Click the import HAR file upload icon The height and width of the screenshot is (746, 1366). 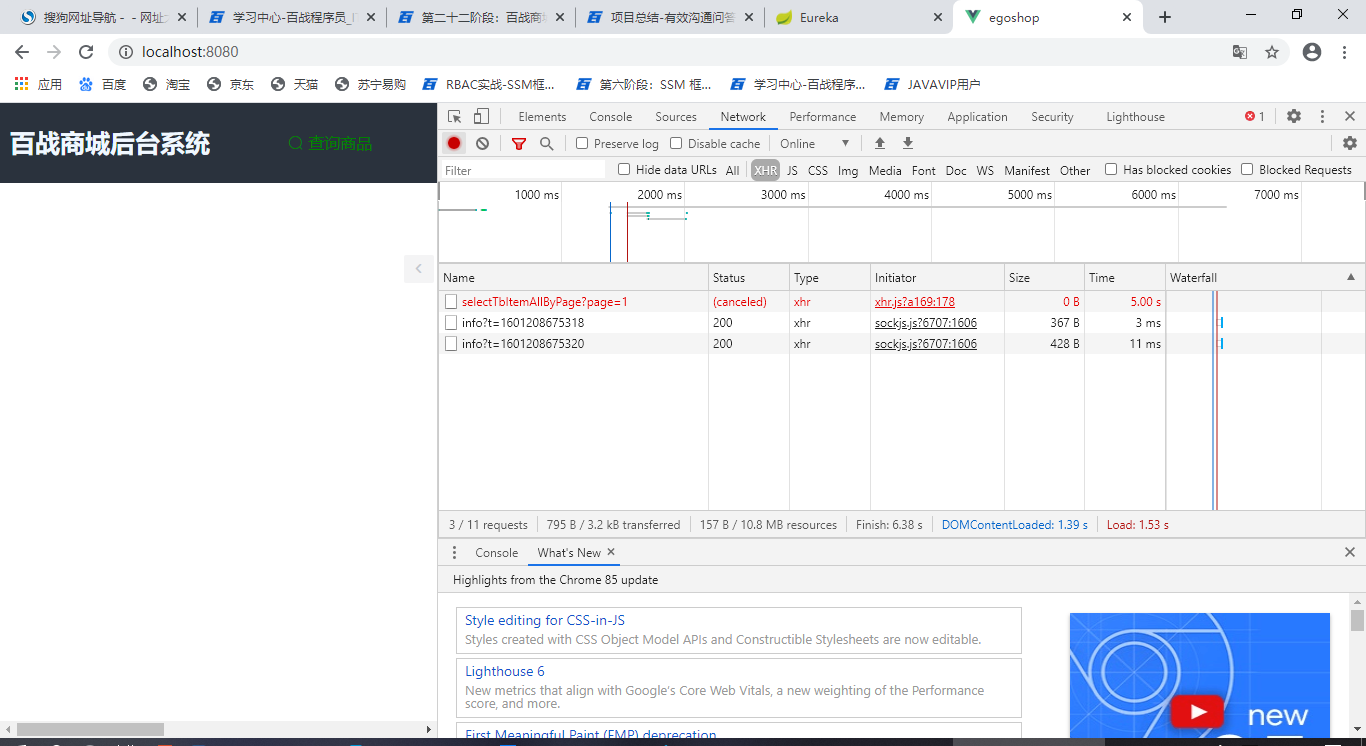click(880, 143)
